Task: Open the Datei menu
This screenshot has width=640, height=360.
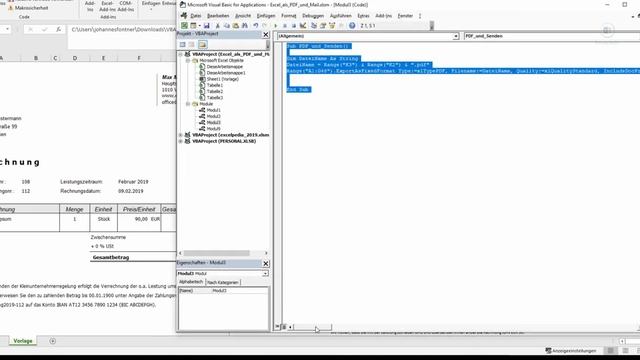Action: [x=196, y=16]
